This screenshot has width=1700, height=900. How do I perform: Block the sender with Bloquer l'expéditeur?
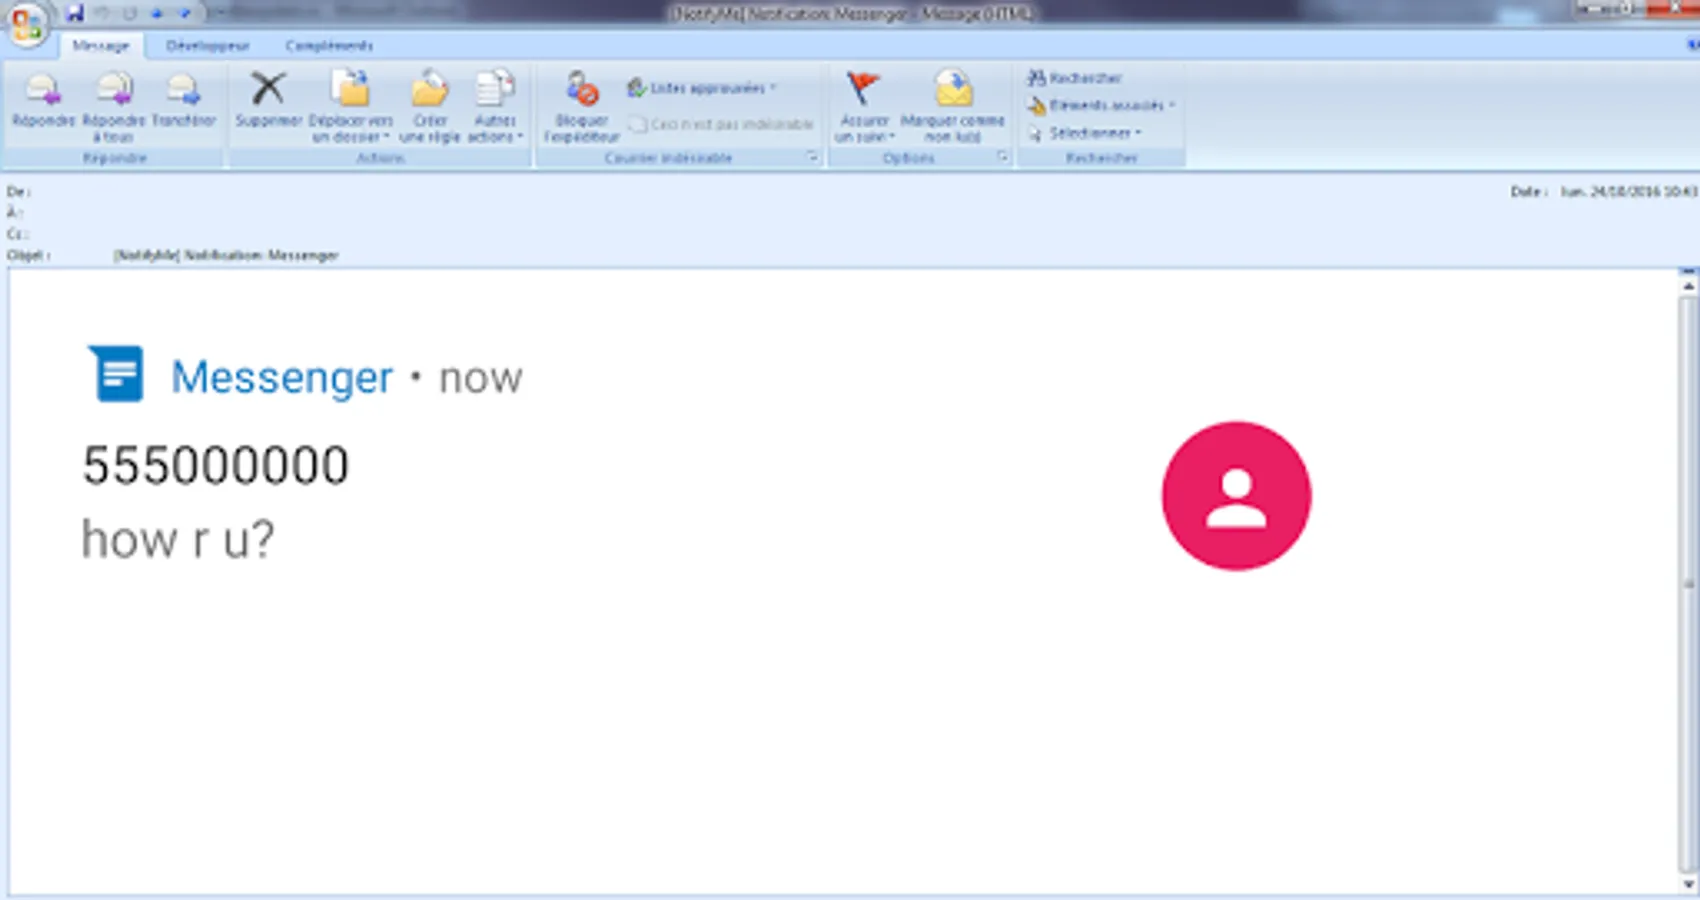click(x=582, y=107)
